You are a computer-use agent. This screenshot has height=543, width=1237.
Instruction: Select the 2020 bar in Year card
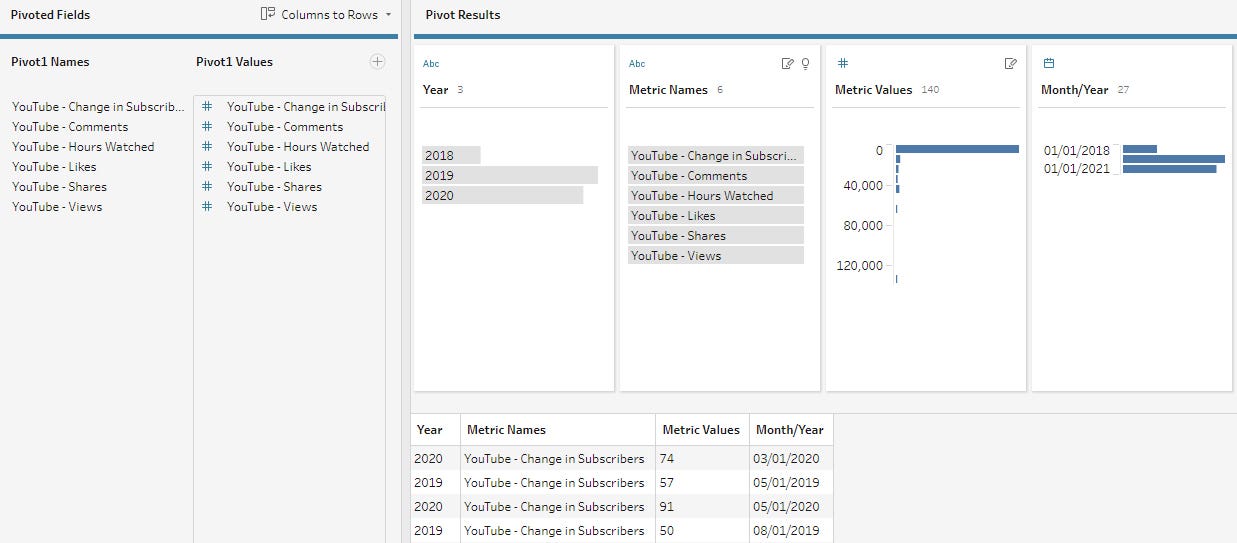click(502, 195)
